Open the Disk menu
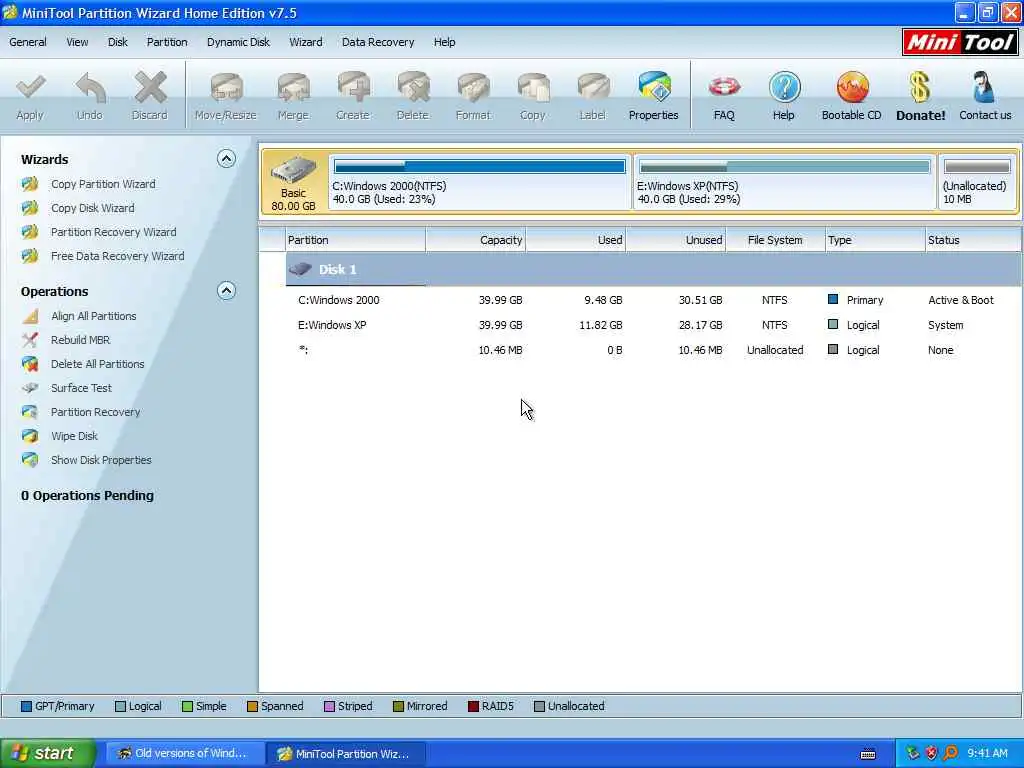 118,42
